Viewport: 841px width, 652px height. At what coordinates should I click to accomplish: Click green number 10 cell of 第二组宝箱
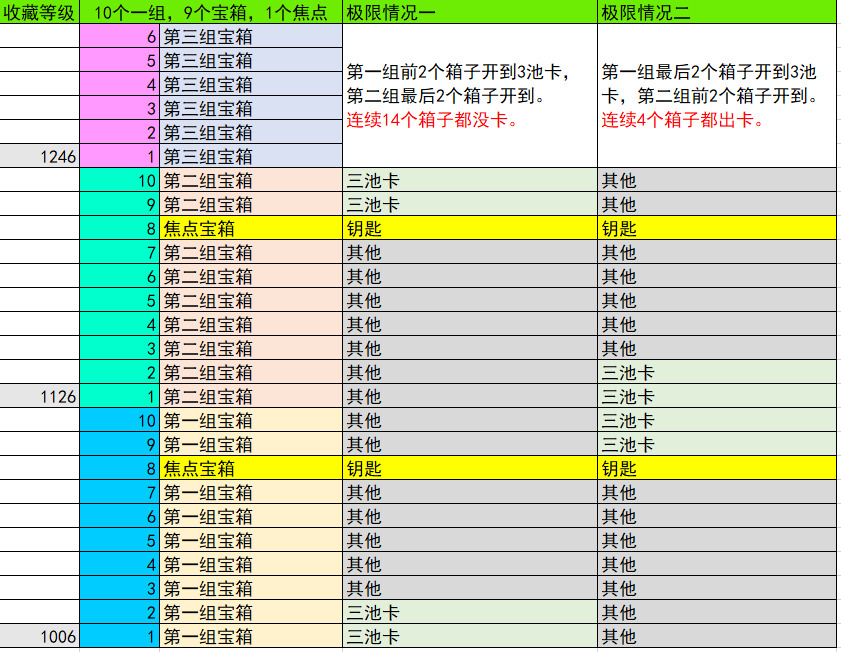120,180
